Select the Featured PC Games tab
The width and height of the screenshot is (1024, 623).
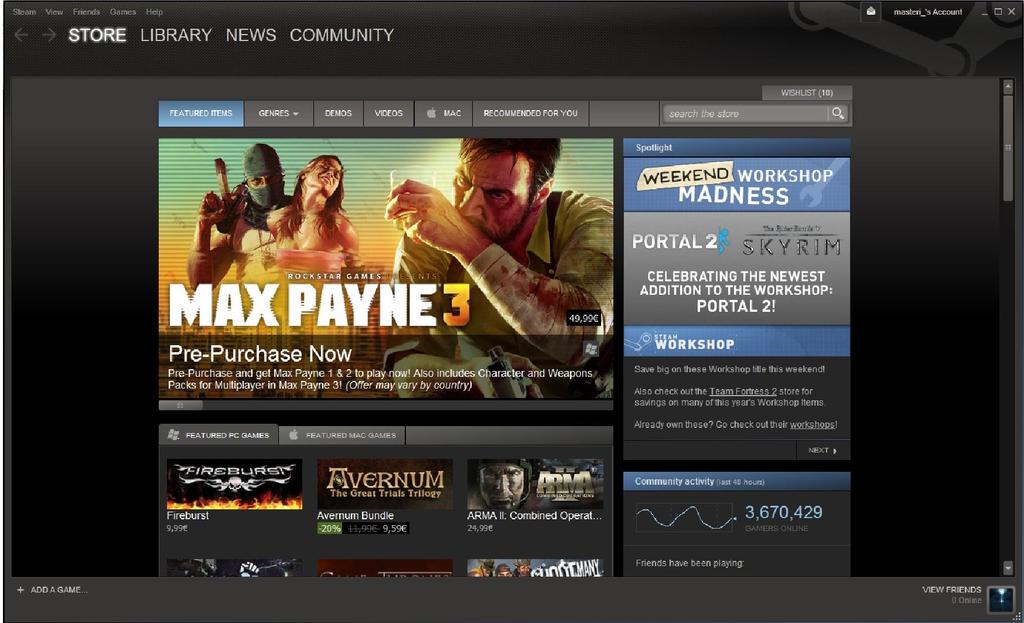219,435
